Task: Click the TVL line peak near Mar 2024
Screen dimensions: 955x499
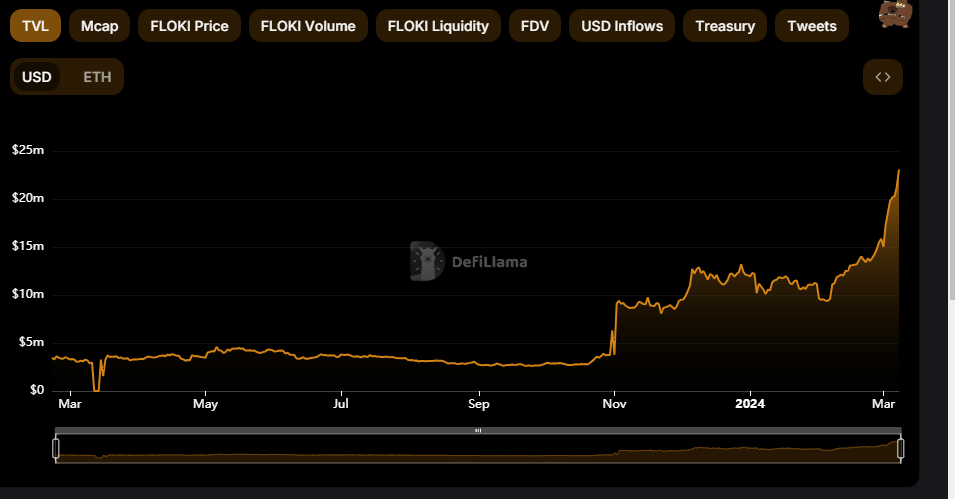Action: pyautogui.click(x=898, y=171)
